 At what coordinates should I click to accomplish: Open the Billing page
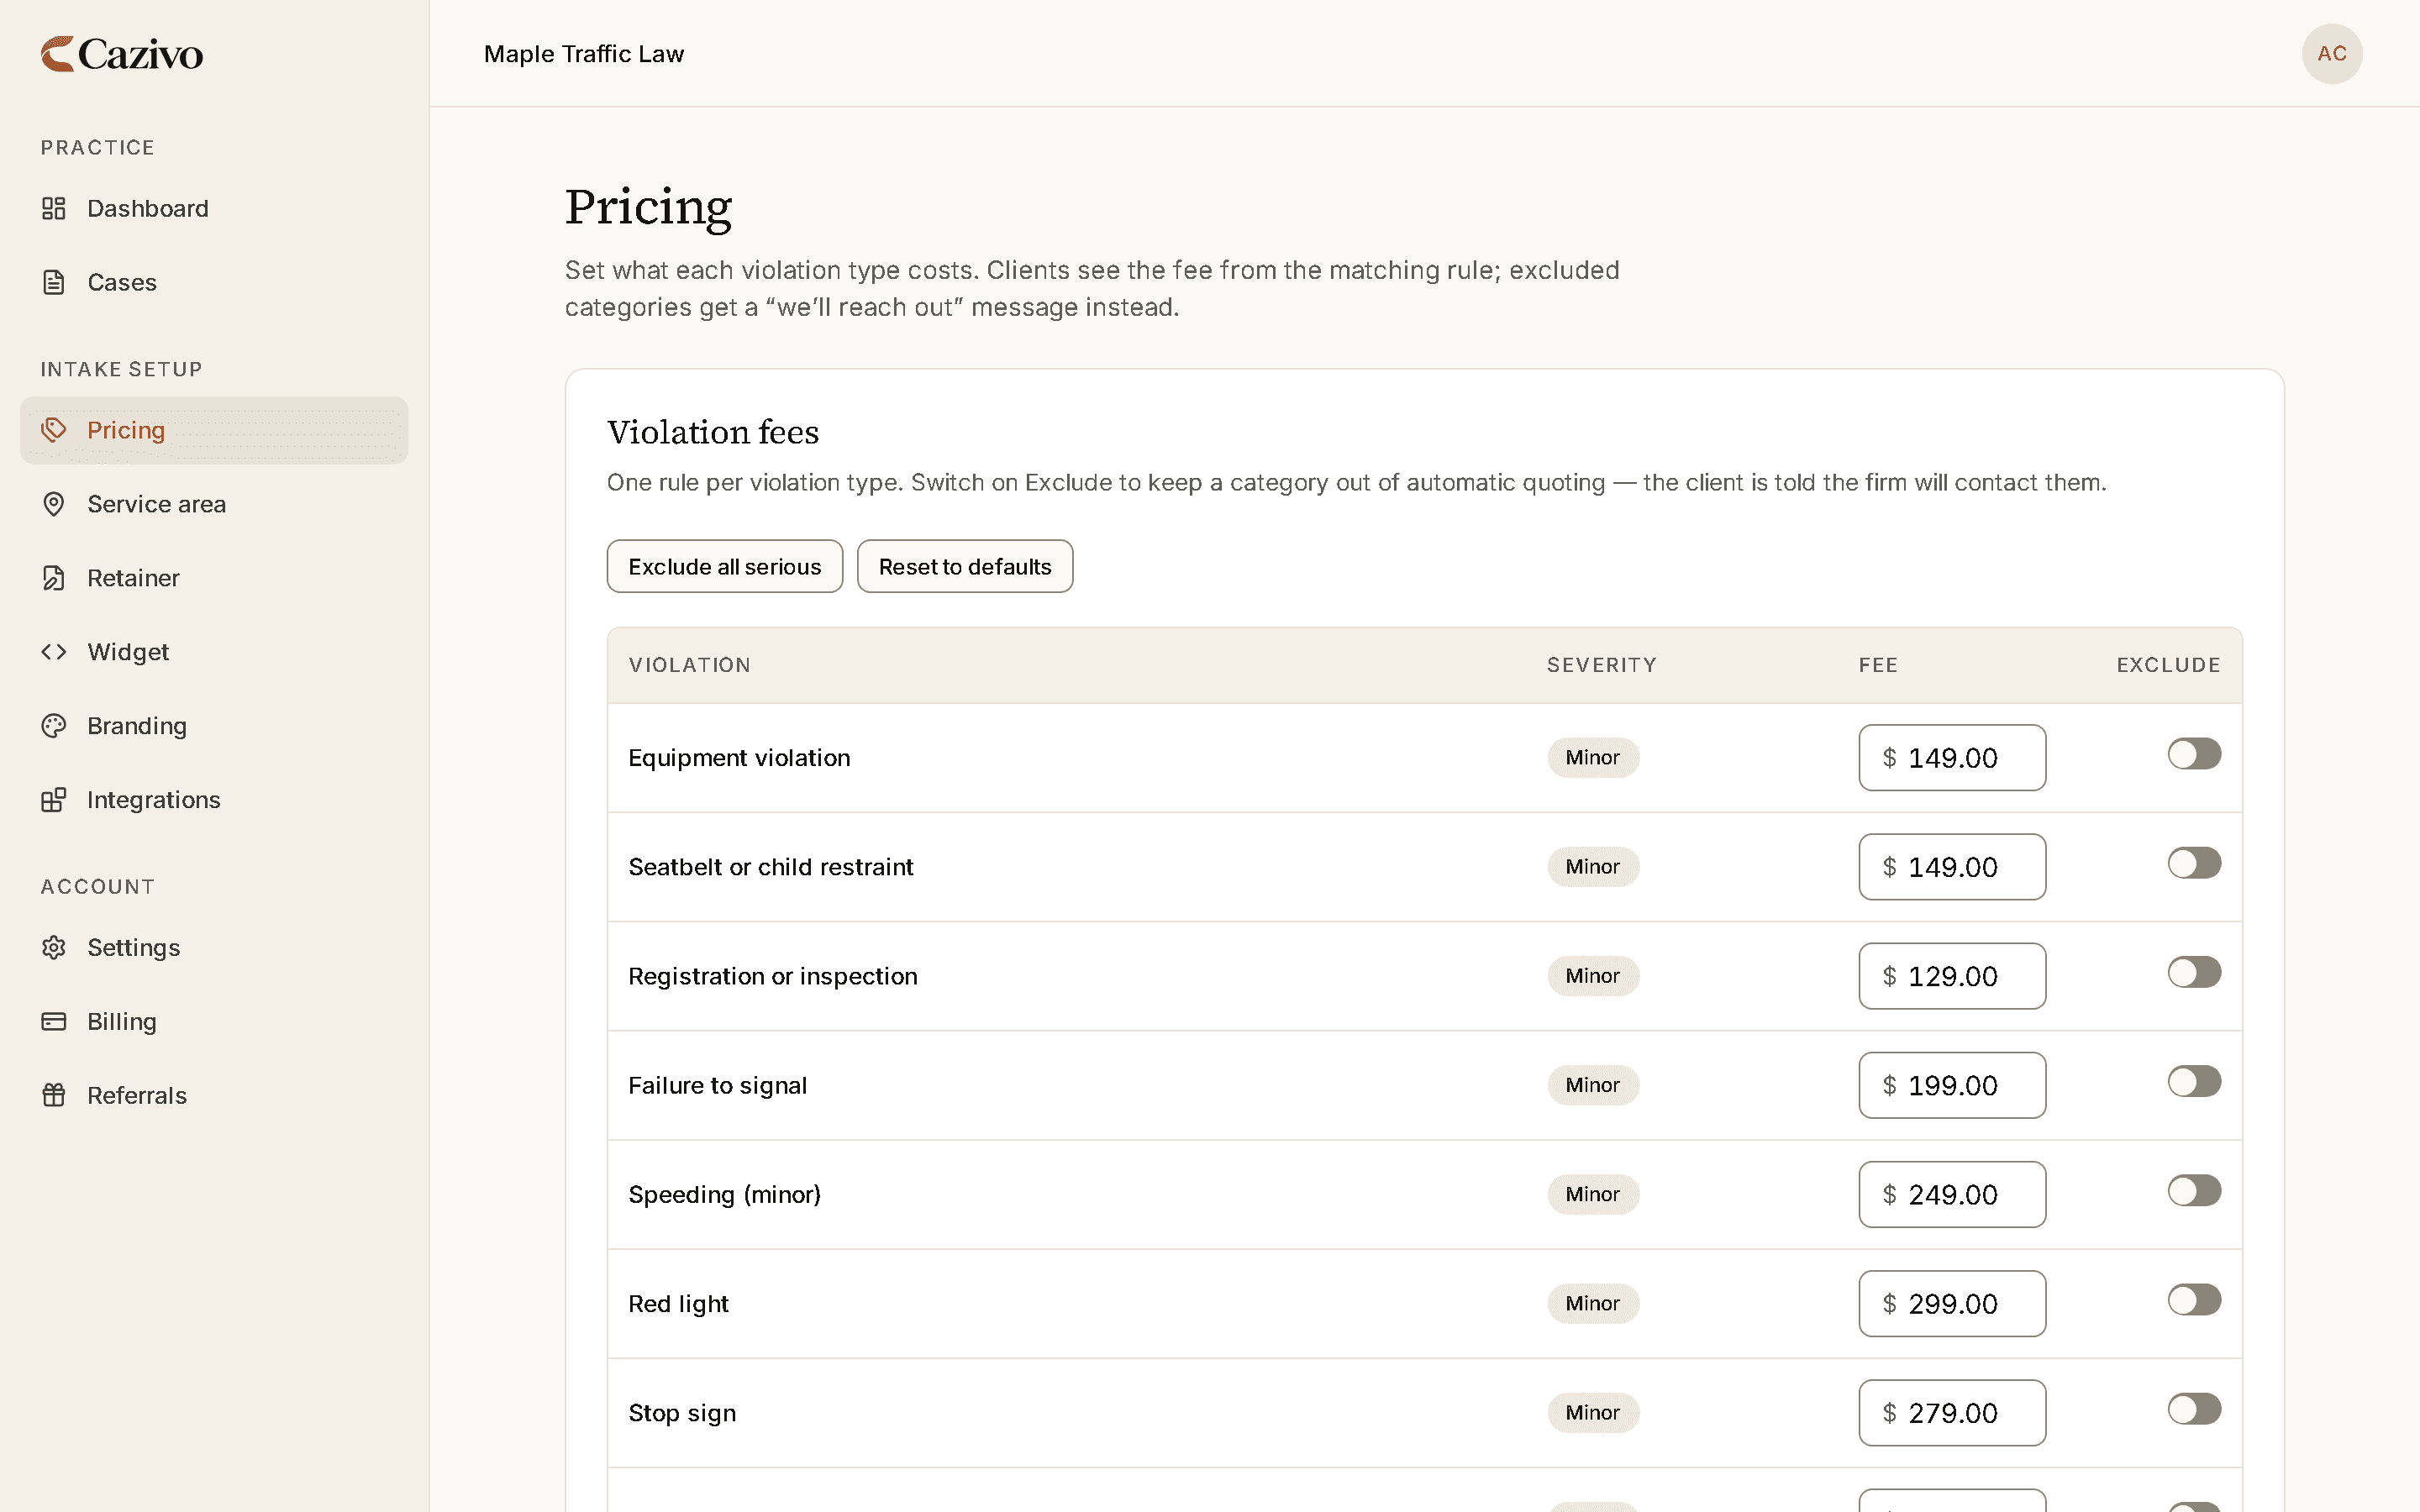click(x=214, y=1021)
